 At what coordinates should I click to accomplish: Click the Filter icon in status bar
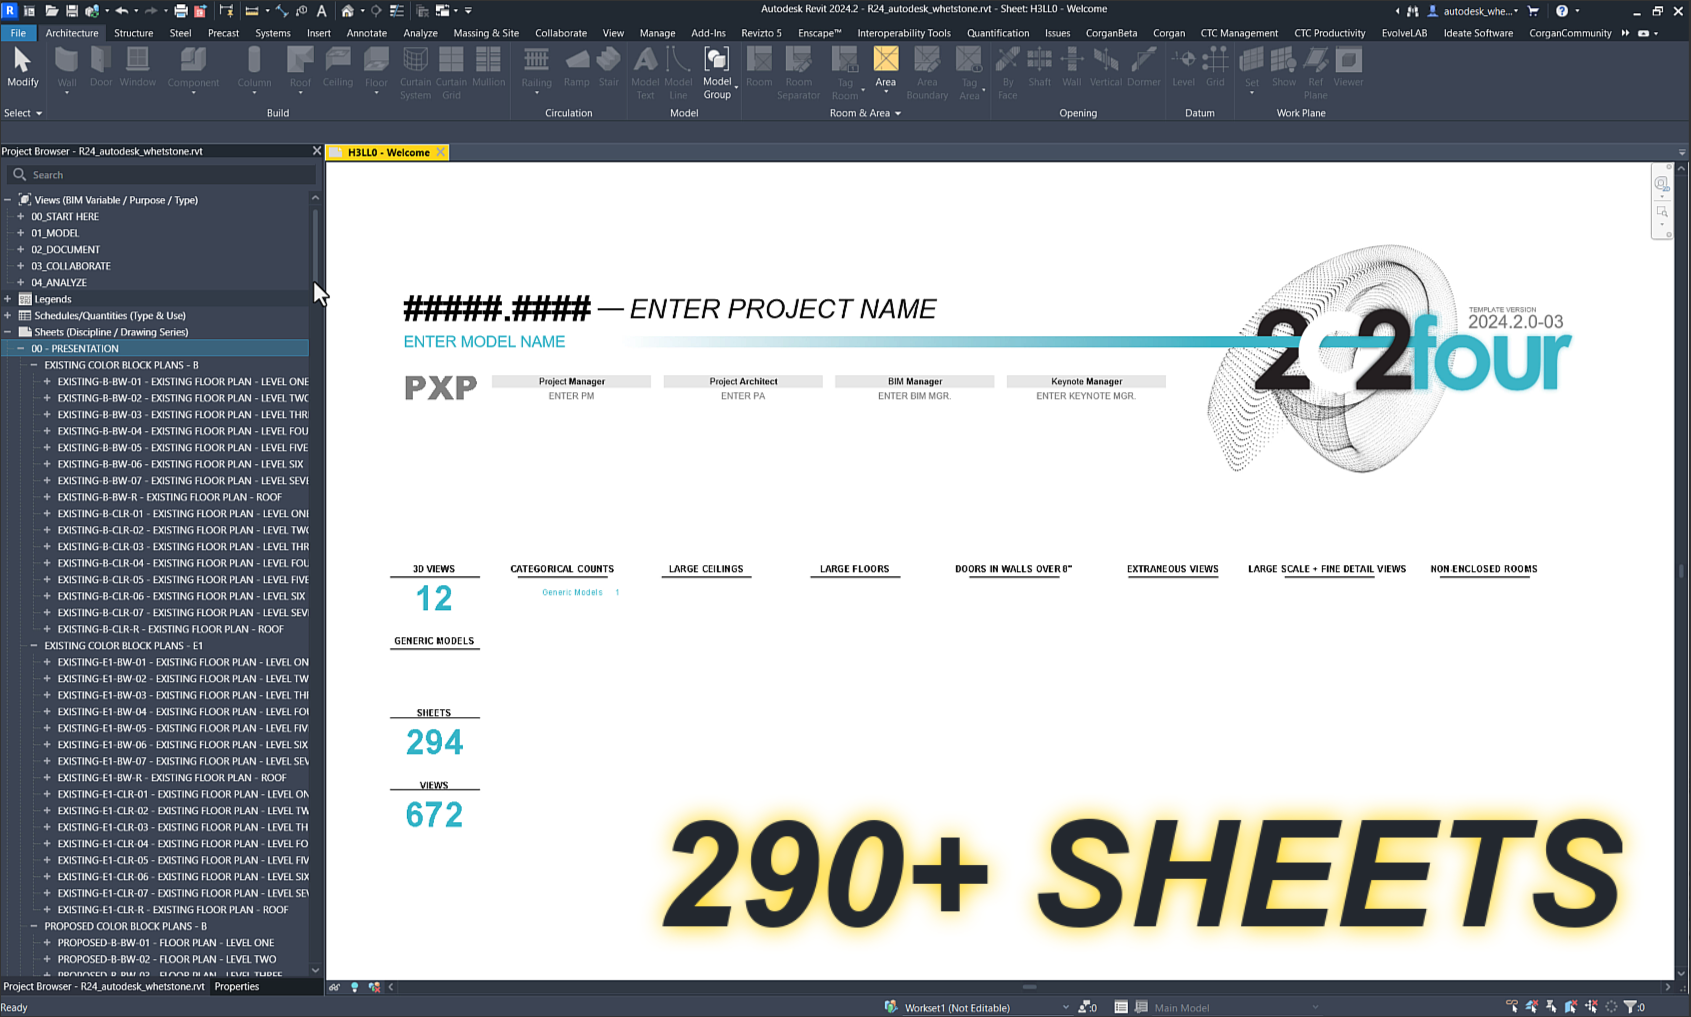tap(1632, 1007)
